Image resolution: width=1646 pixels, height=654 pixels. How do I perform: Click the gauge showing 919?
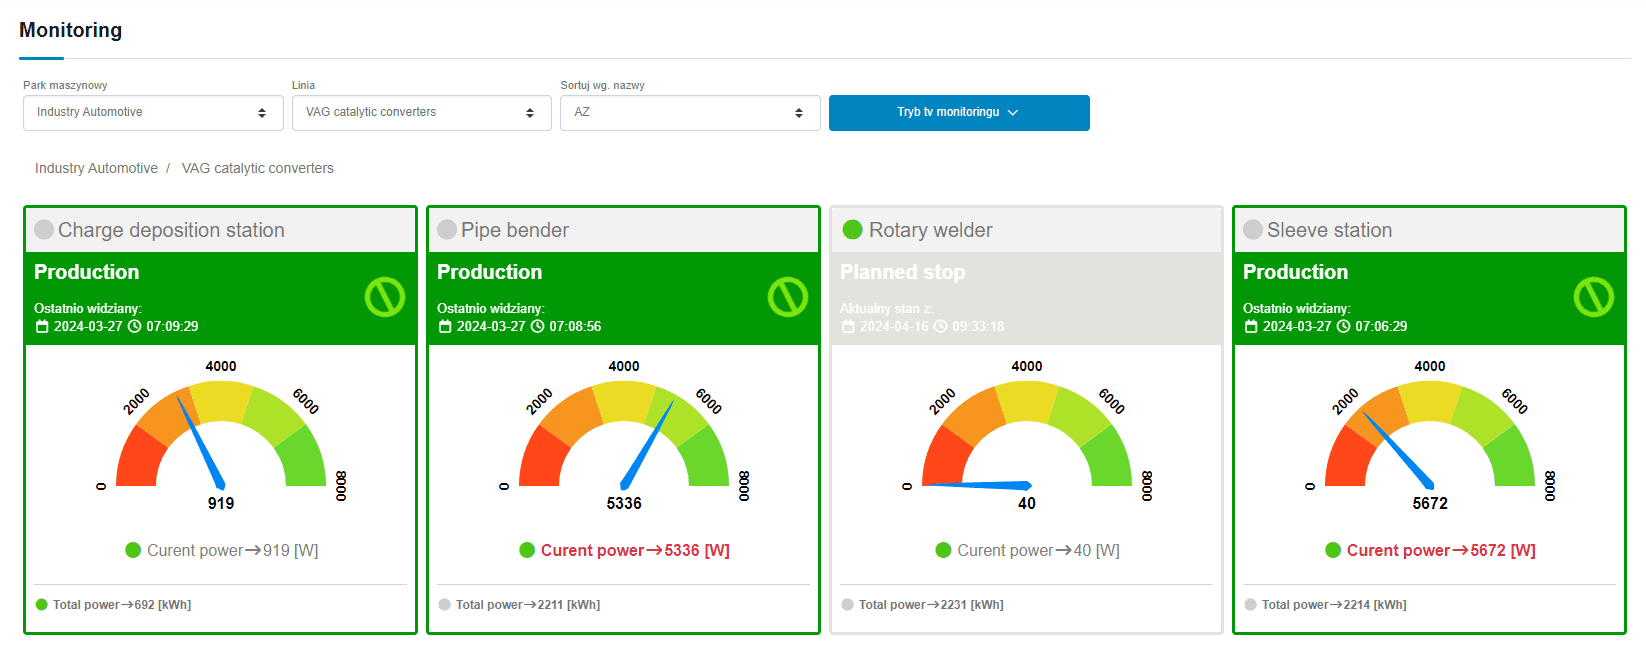[221, 435]
